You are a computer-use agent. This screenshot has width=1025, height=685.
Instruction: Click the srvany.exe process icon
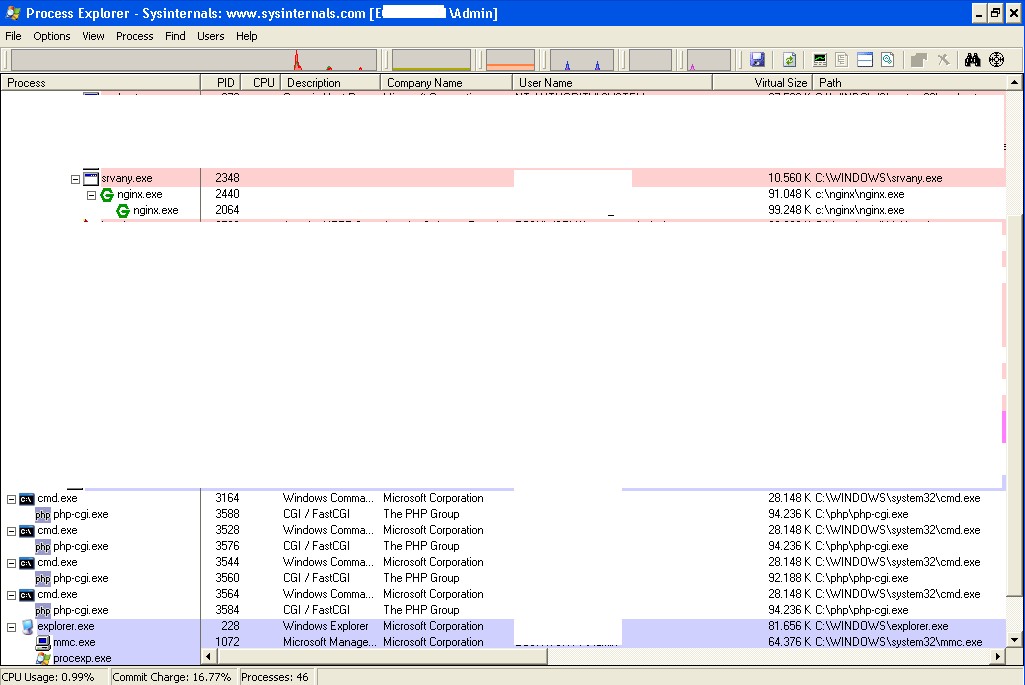[x=91, y=178]
